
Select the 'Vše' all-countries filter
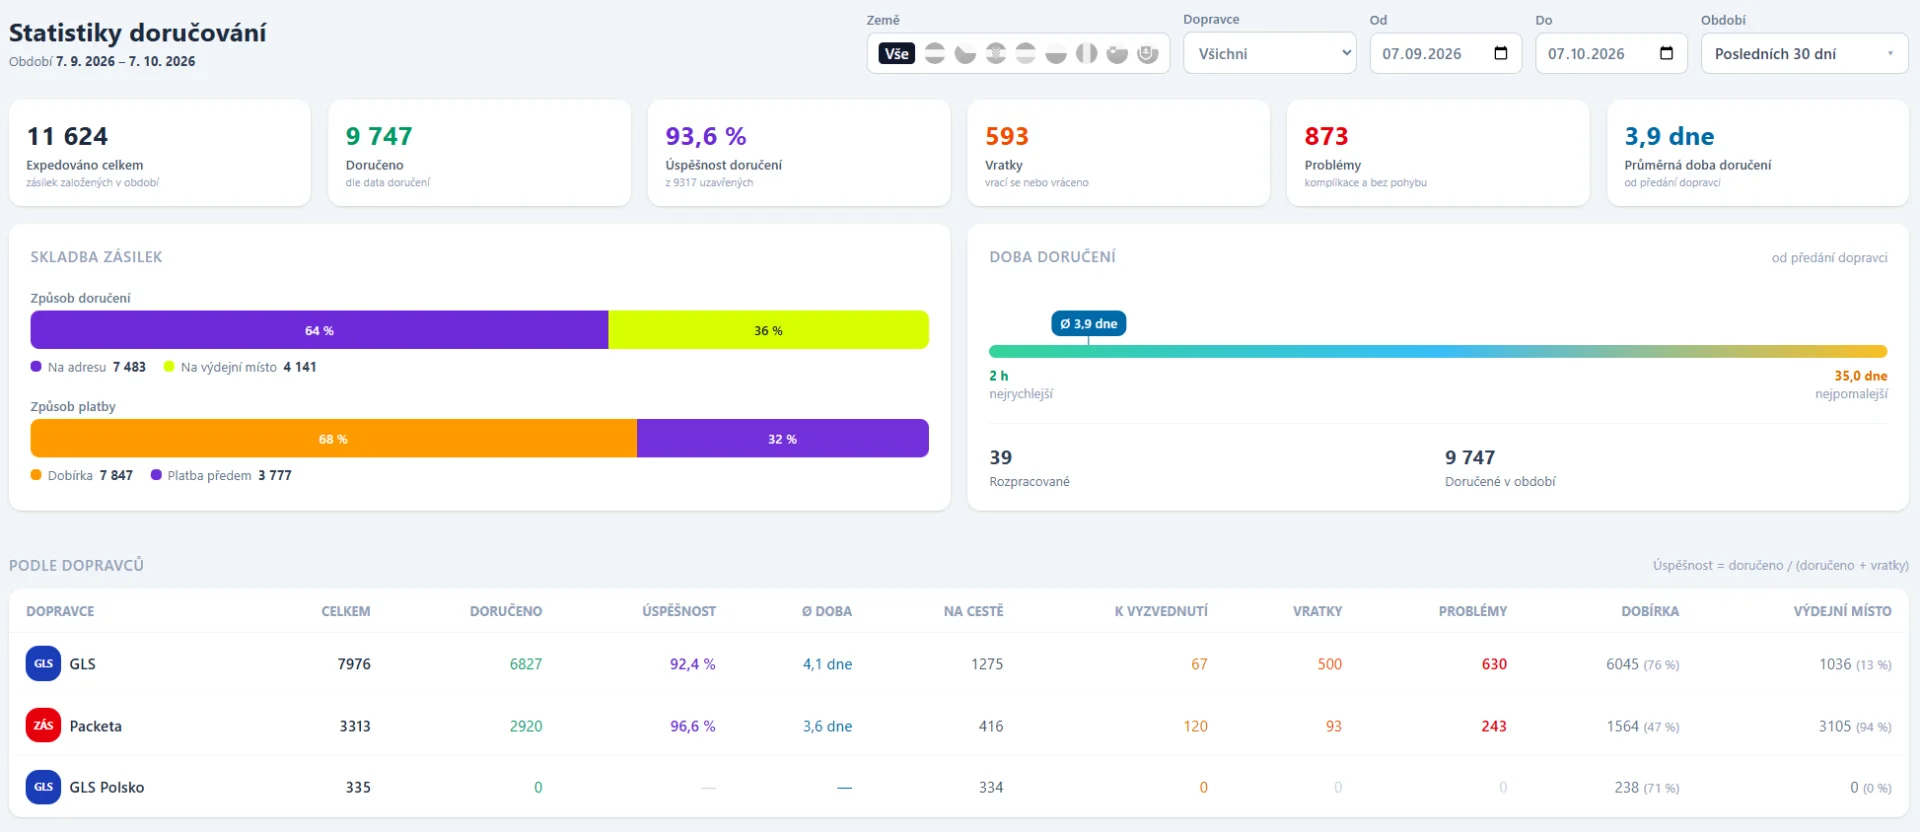[897, 53]
